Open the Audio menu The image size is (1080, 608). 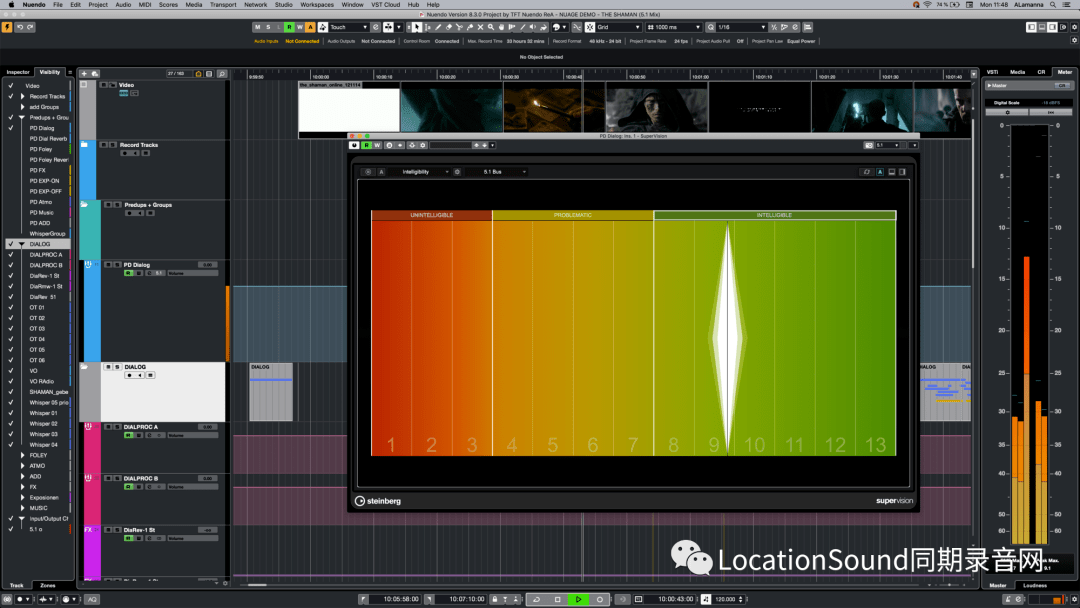click(123, 5)
